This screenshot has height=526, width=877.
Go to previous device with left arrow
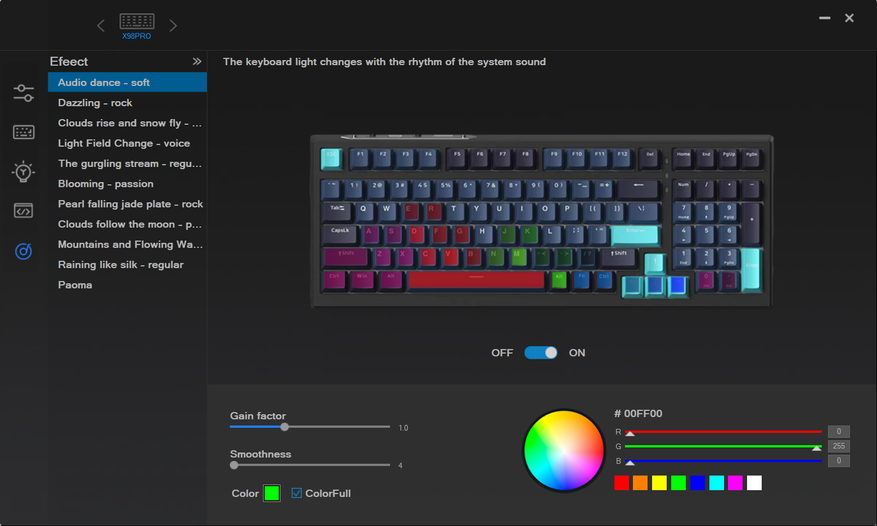(x=101, y=26)
